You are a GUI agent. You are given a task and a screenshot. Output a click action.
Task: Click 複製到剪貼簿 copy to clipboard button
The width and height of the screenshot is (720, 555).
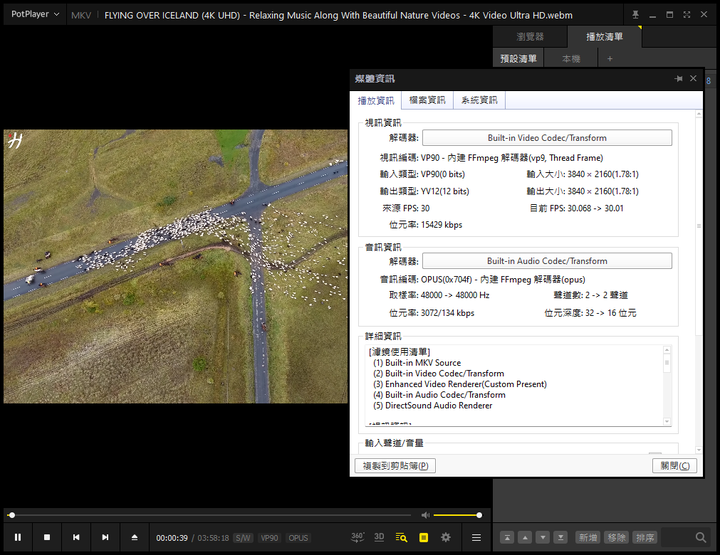coord(395,465)
